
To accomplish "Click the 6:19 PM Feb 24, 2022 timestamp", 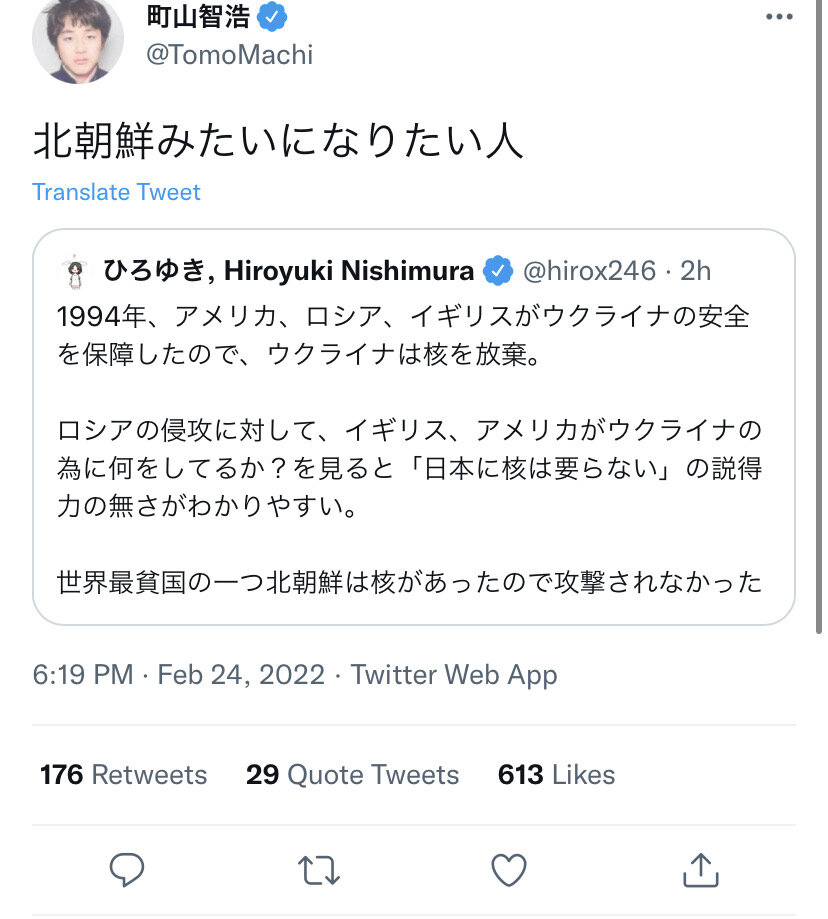I will tap(179, 675).
